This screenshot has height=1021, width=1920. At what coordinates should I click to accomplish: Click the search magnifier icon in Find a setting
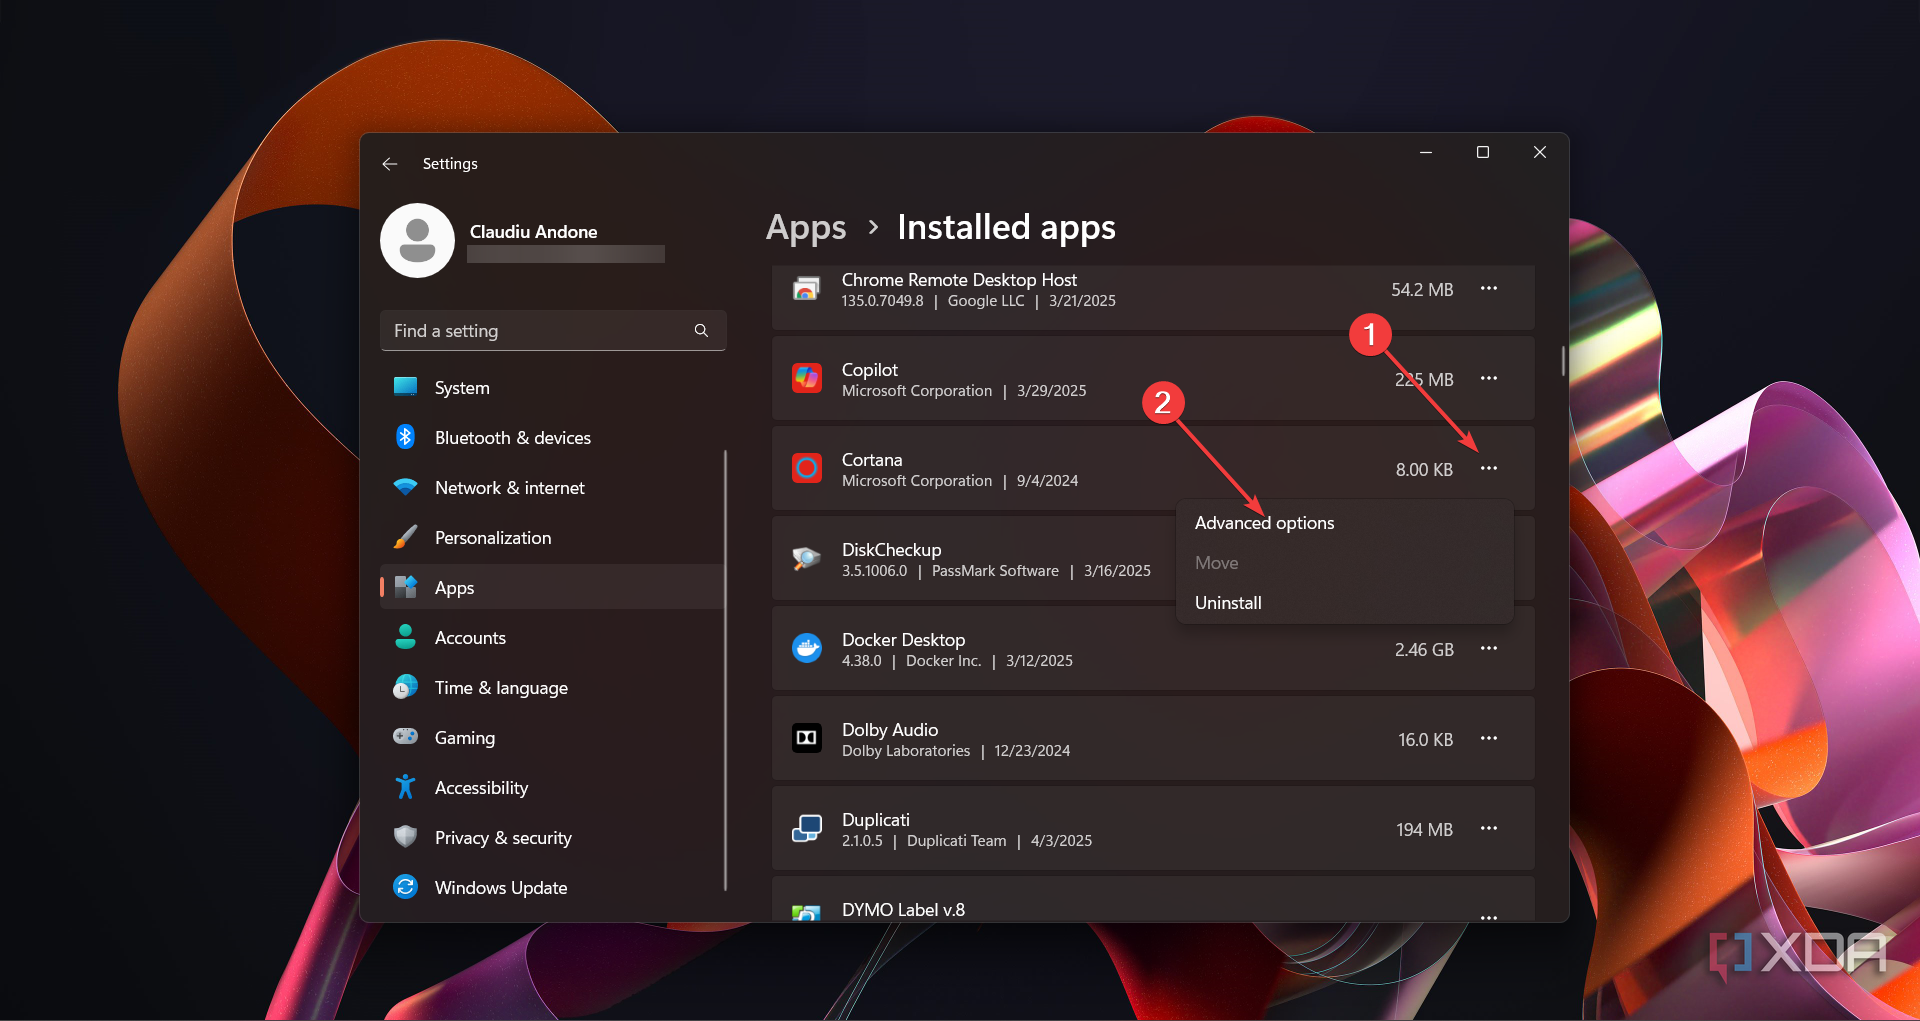pos(701,331)
